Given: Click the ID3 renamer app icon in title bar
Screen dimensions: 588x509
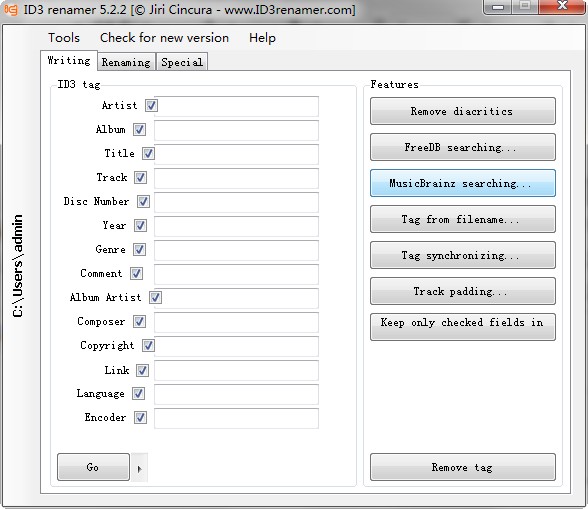Looking at the screenshot, I should click(x=10, y=9).
